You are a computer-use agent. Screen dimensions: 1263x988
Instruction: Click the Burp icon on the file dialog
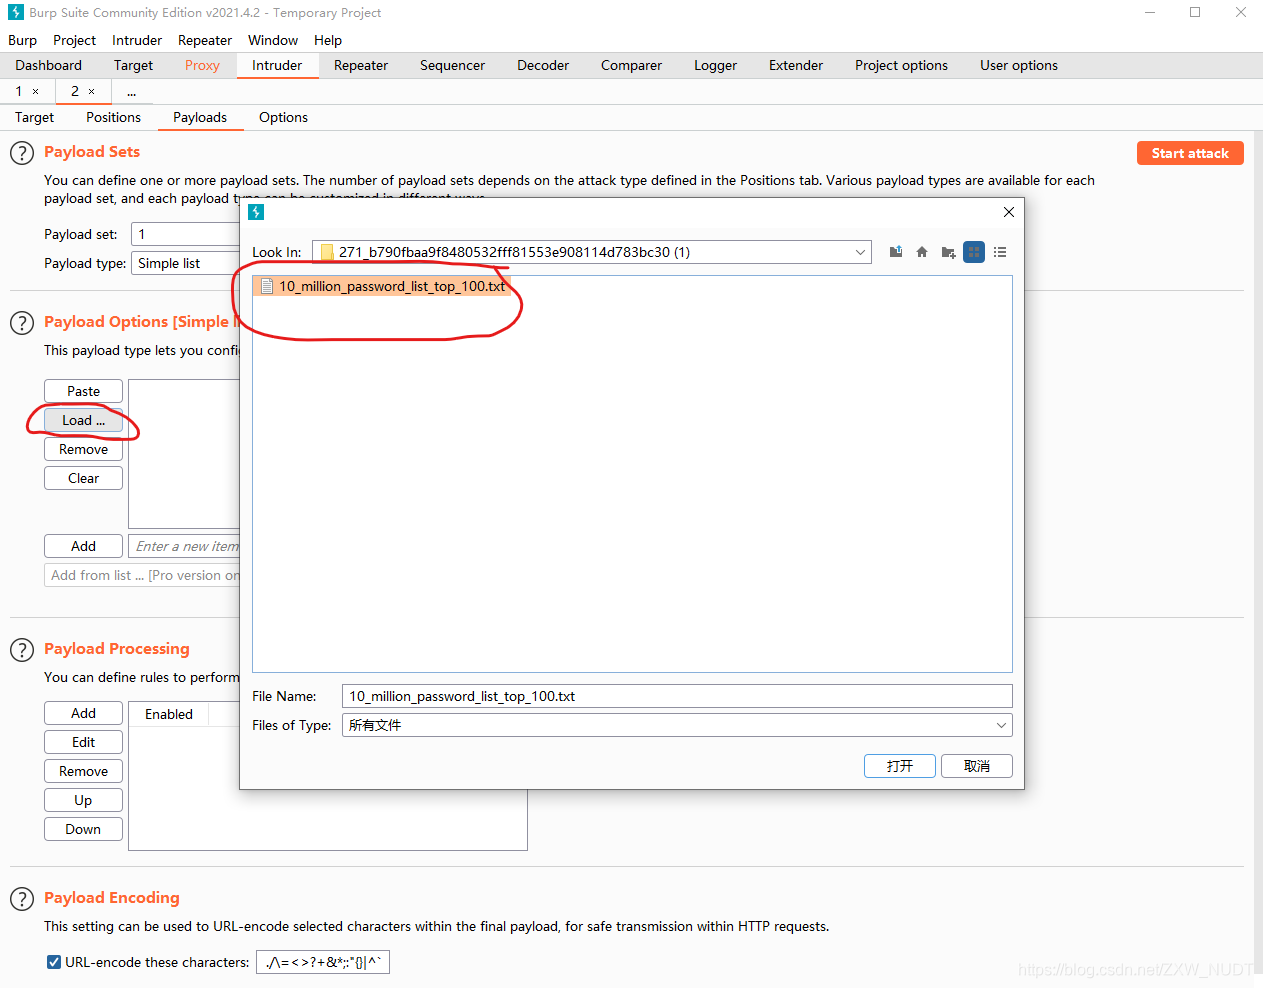point(256,212)
